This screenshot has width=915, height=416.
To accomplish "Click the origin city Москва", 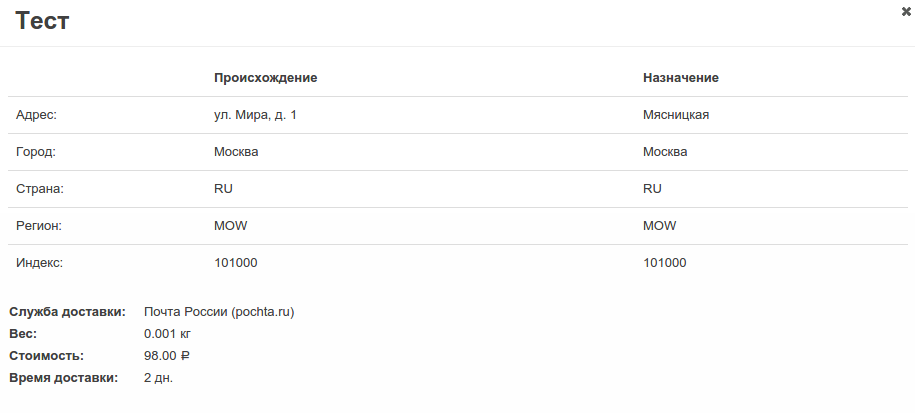I will point(237,152).
